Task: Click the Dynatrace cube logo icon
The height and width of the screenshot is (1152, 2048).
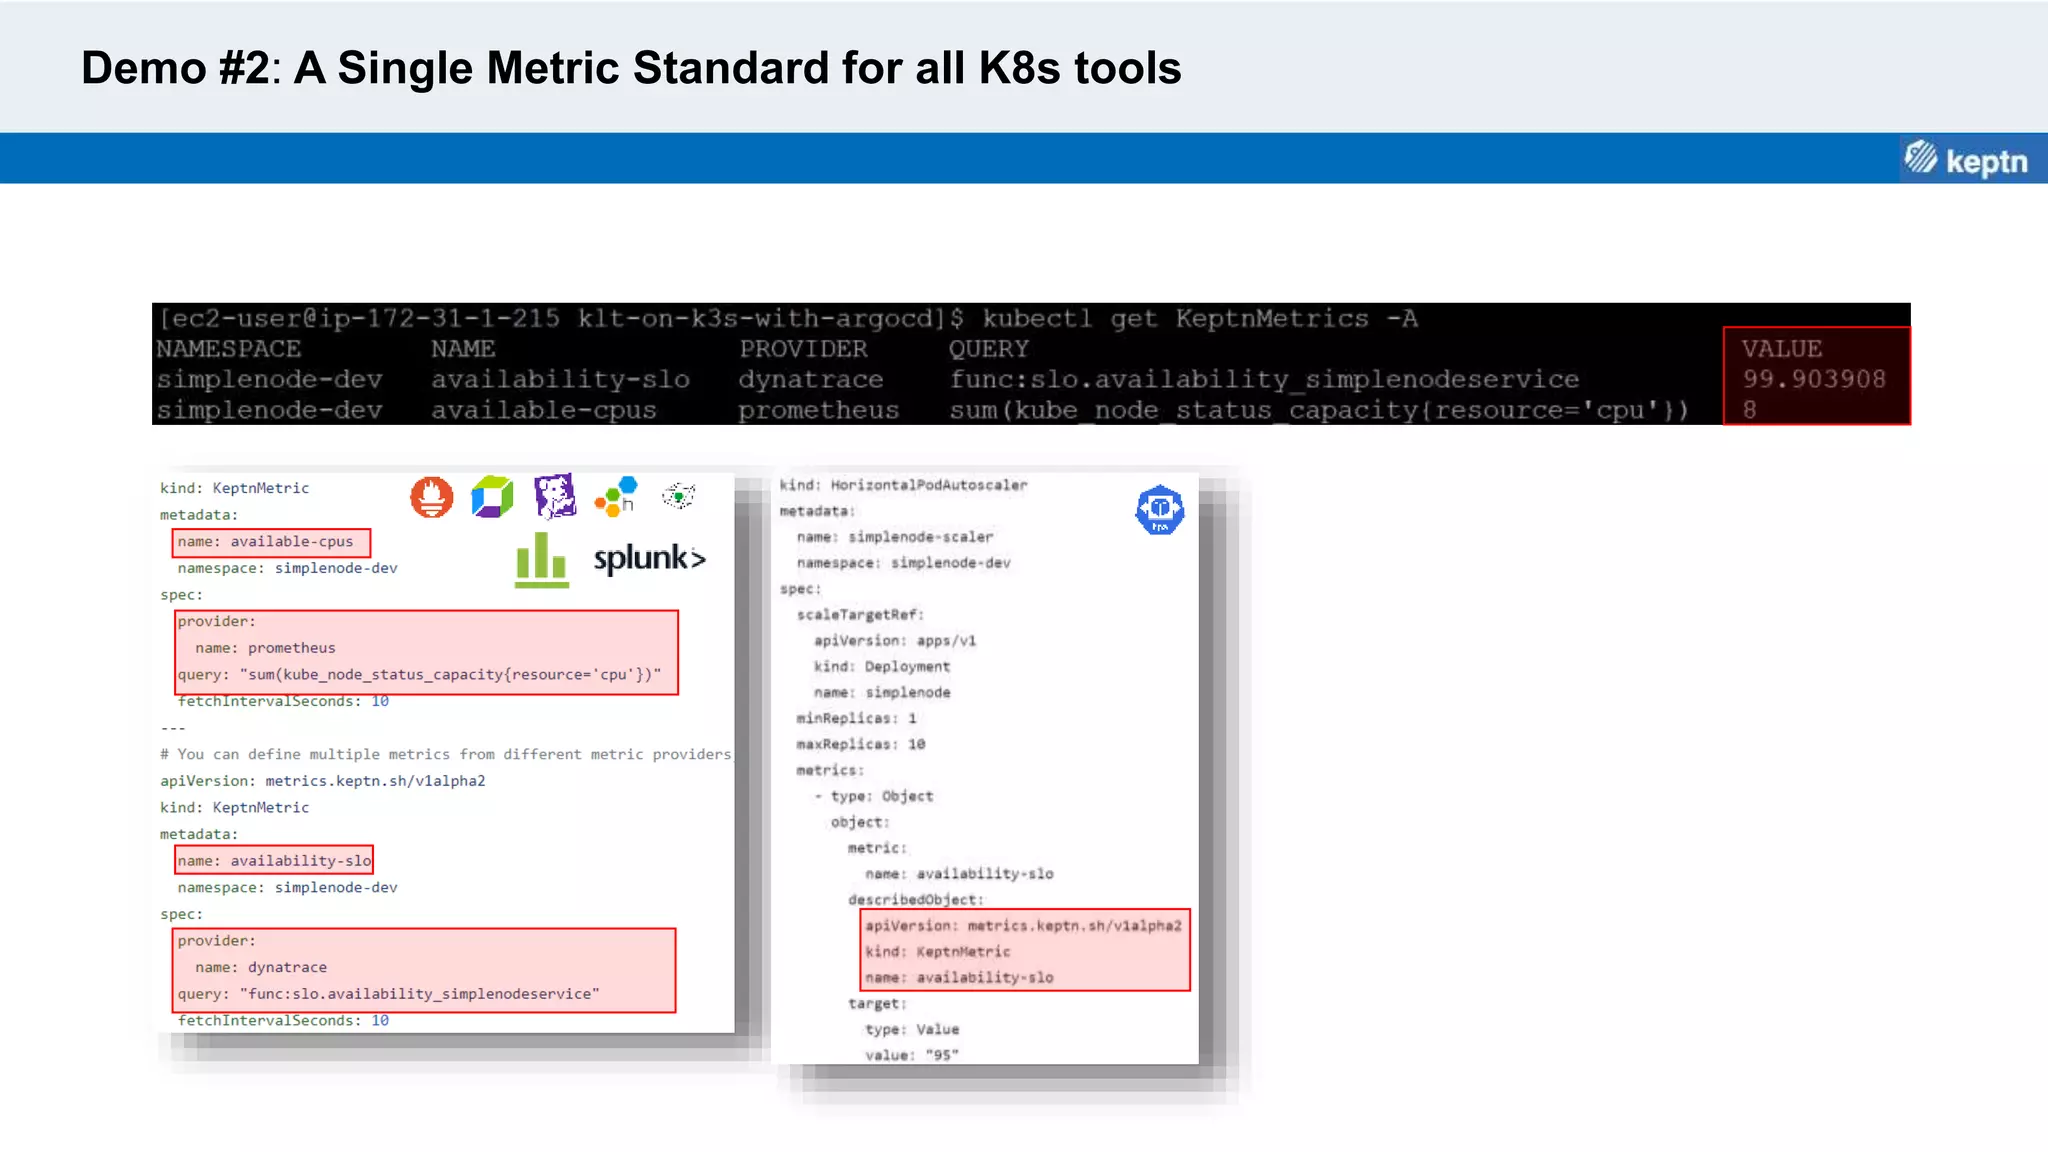Action: click(492, 497)
